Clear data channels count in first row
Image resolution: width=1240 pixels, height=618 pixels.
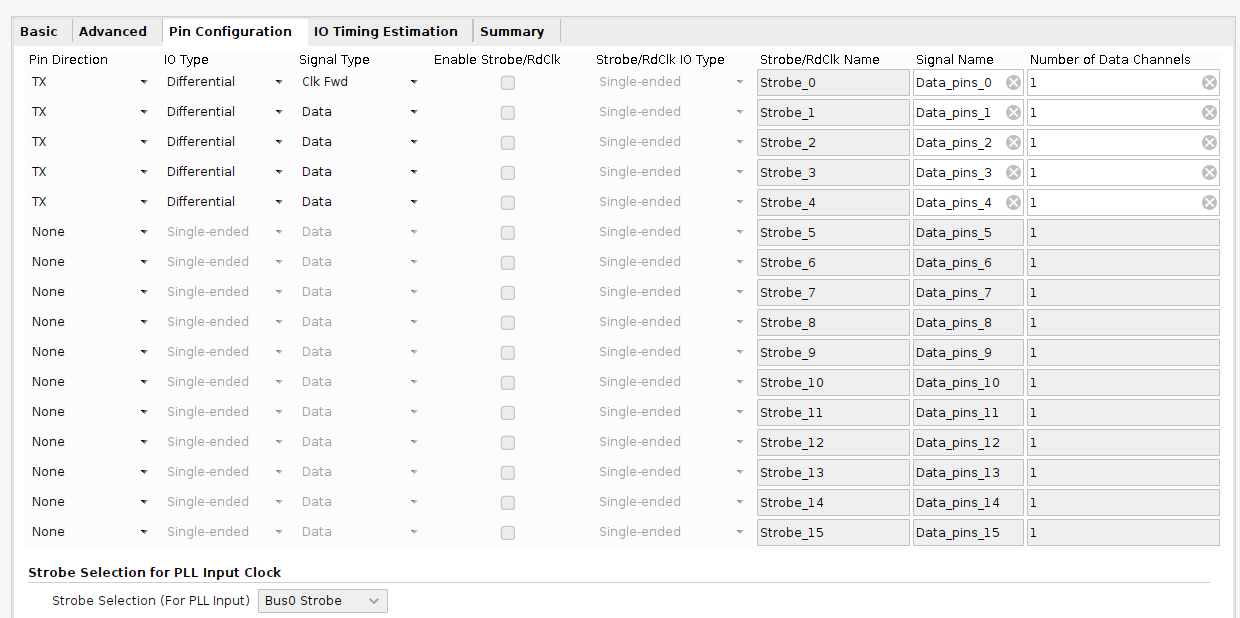1209,83
